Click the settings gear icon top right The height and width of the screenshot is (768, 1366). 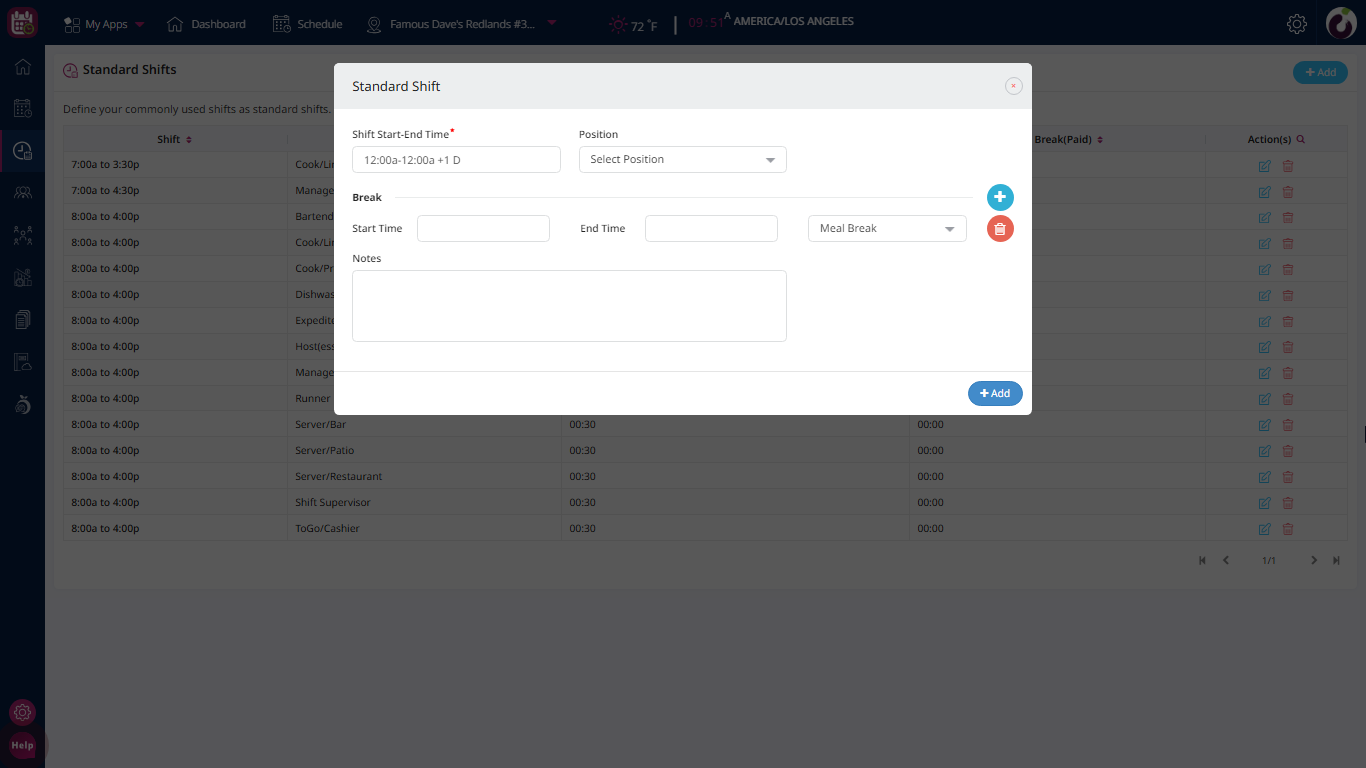pos(1297,24)
